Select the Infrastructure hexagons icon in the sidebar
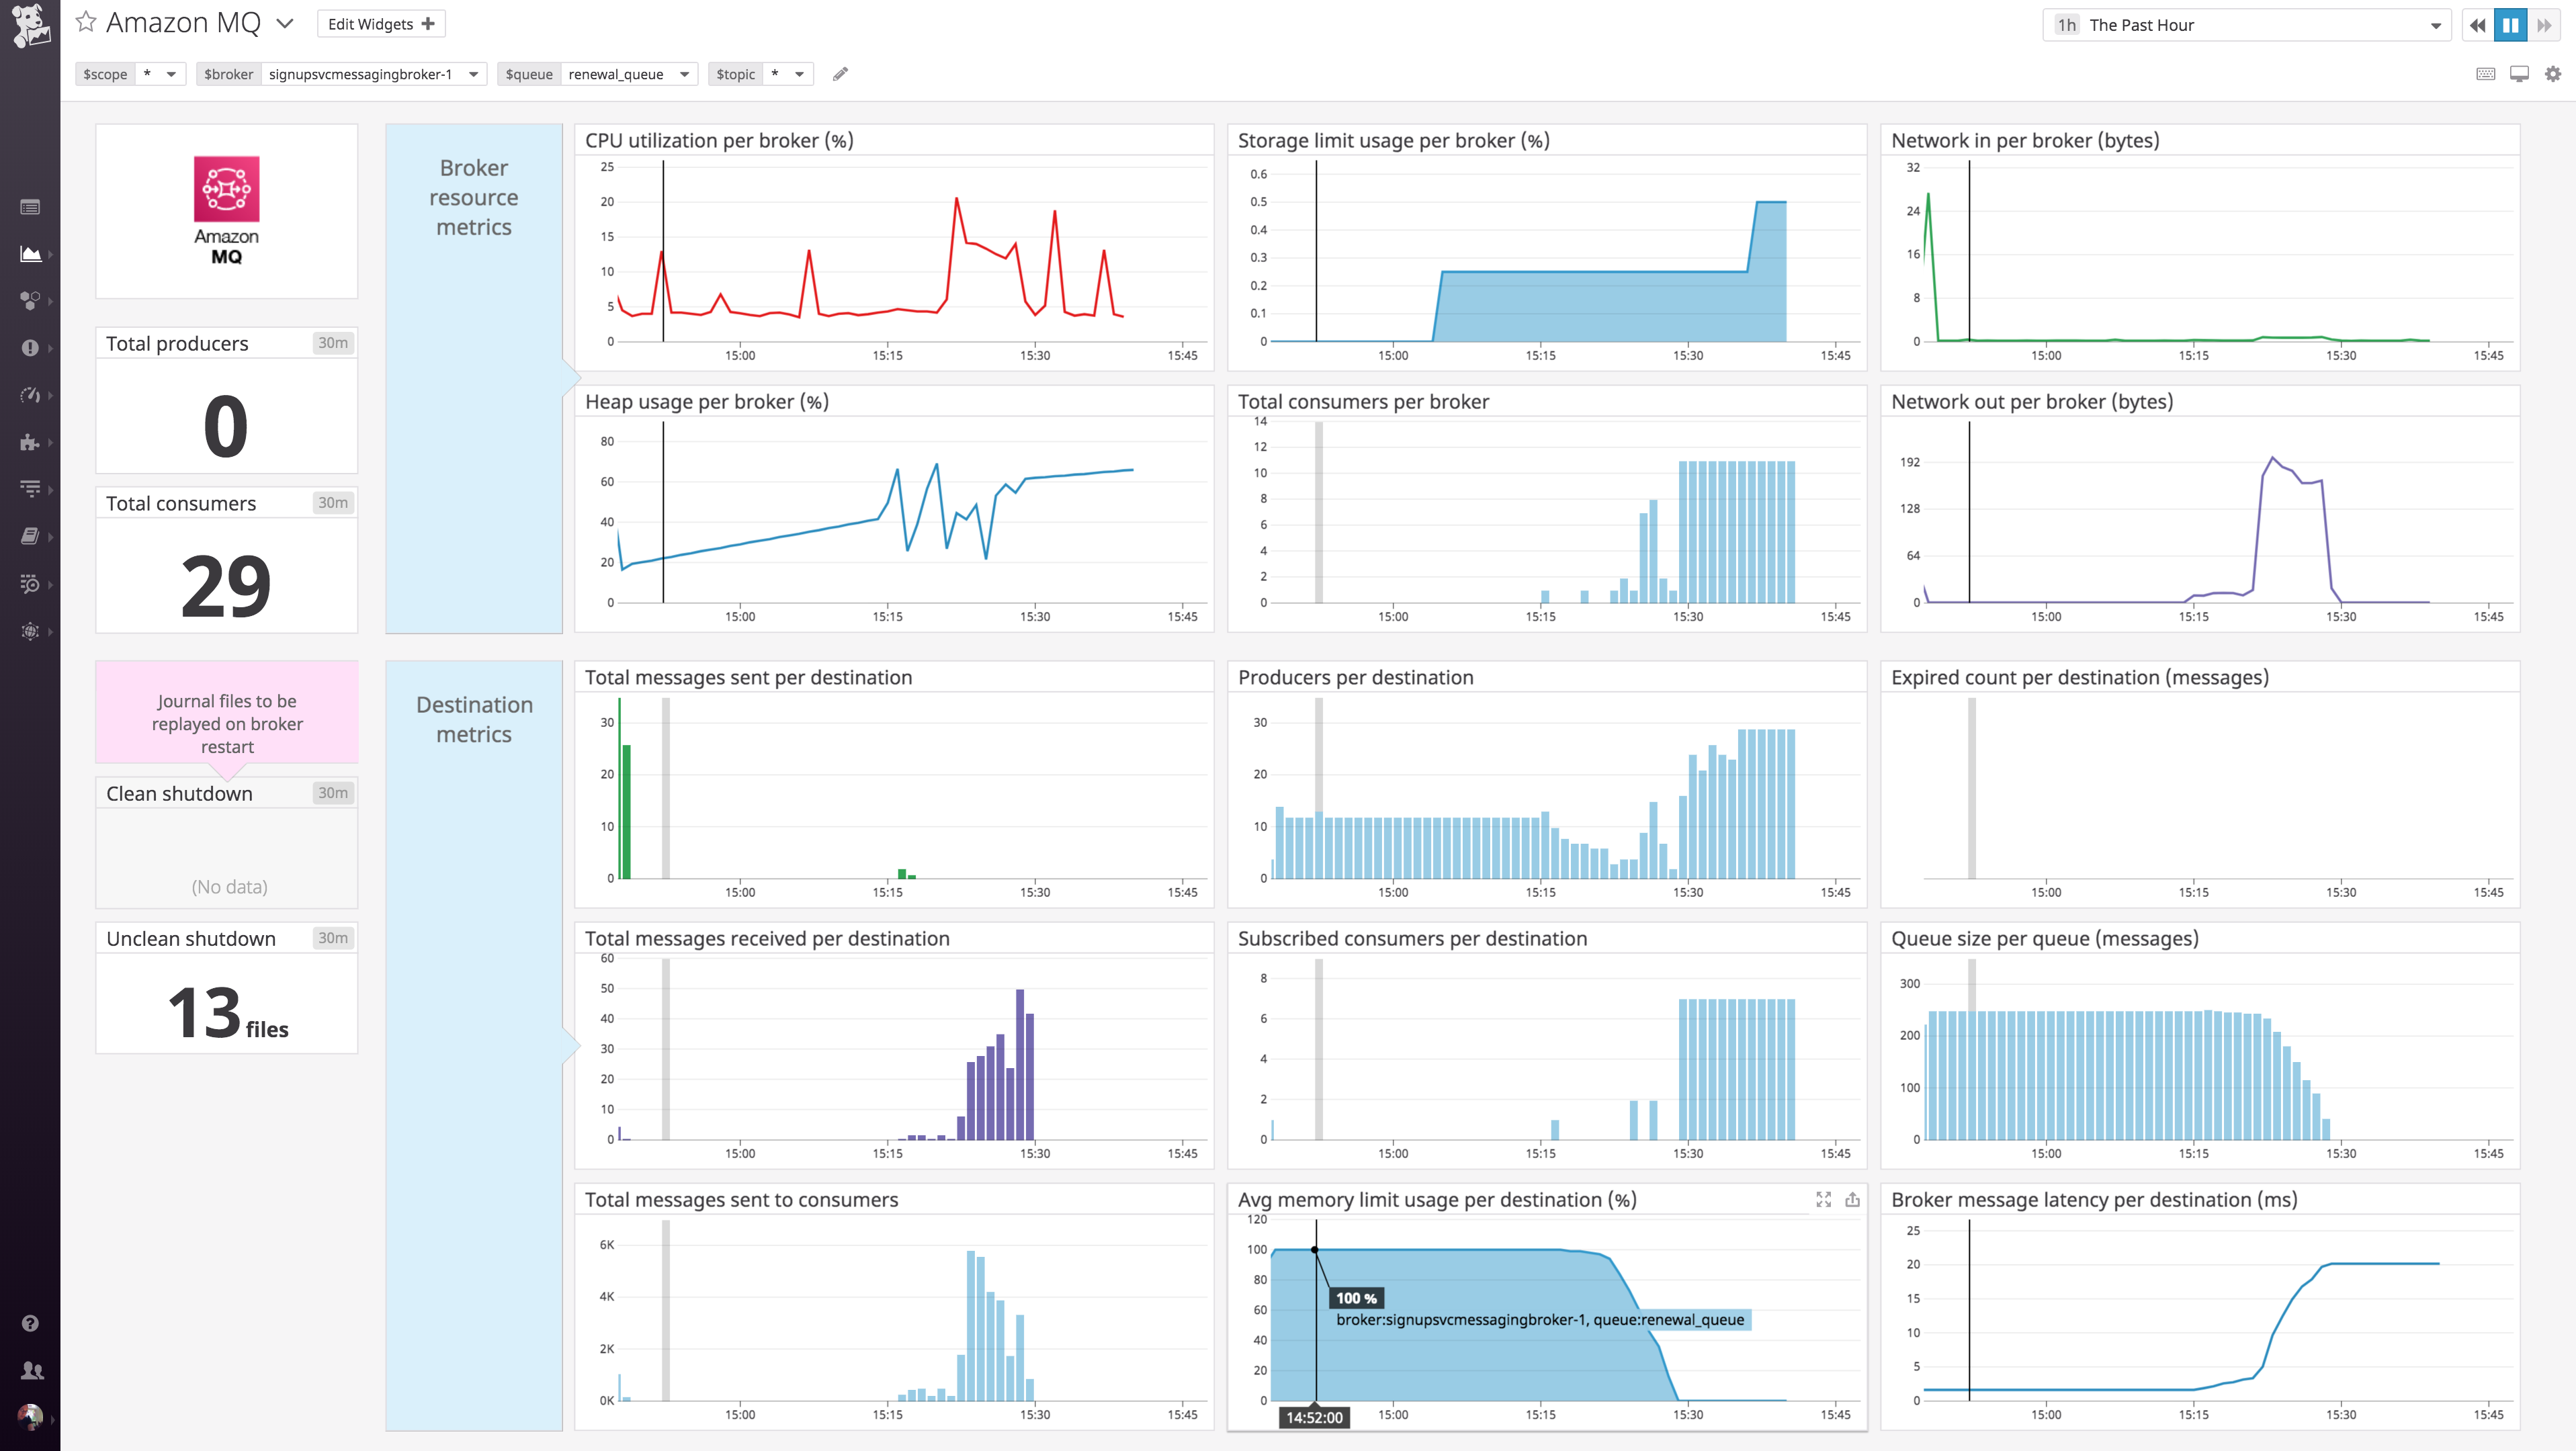 click(31, 301)
